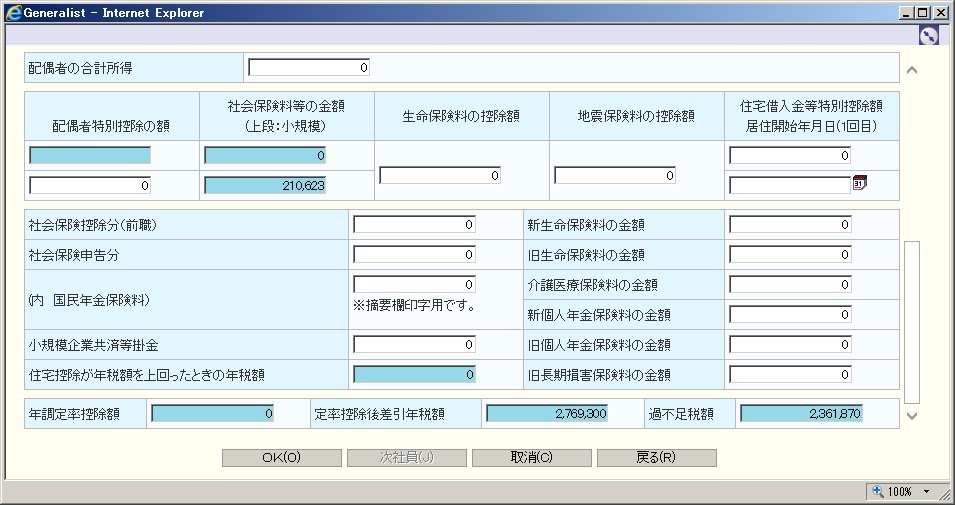Click the OK(O) button
955x505 pixels.
tap(281, 457)
